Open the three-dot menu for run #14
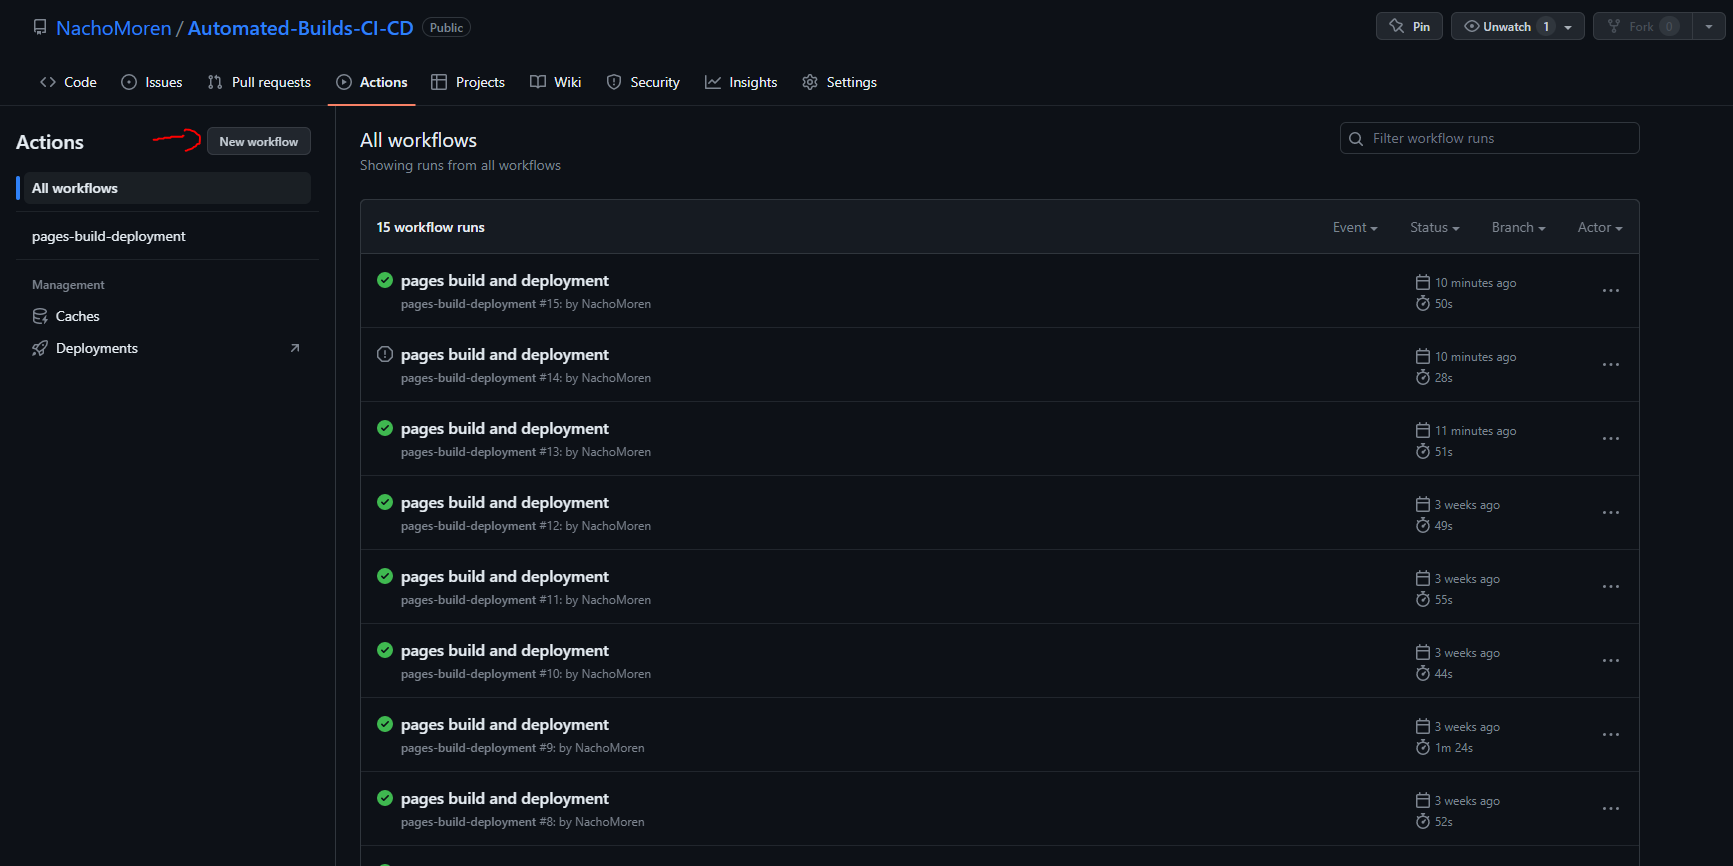Viewport: 1733px width, 866px height. tap(1611, 365)
